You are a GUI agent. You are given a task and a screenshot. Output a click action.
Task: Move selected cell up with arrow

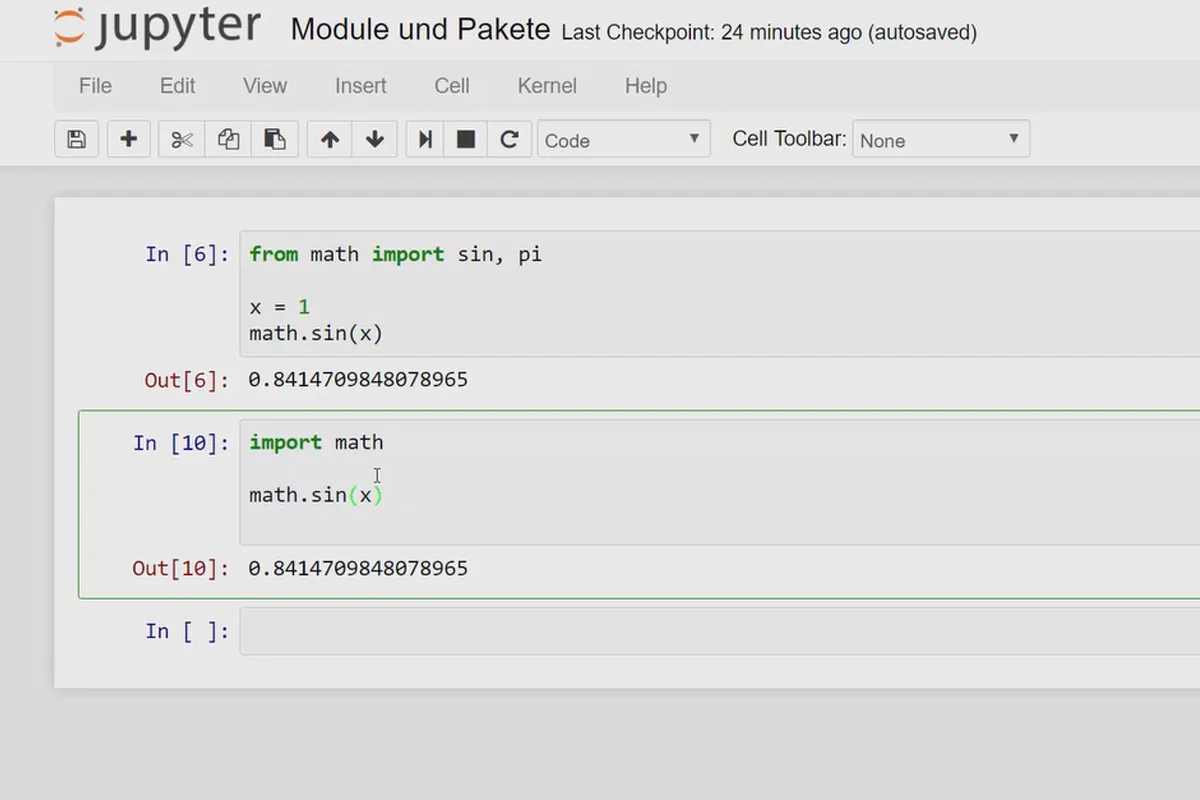(330, 140)
